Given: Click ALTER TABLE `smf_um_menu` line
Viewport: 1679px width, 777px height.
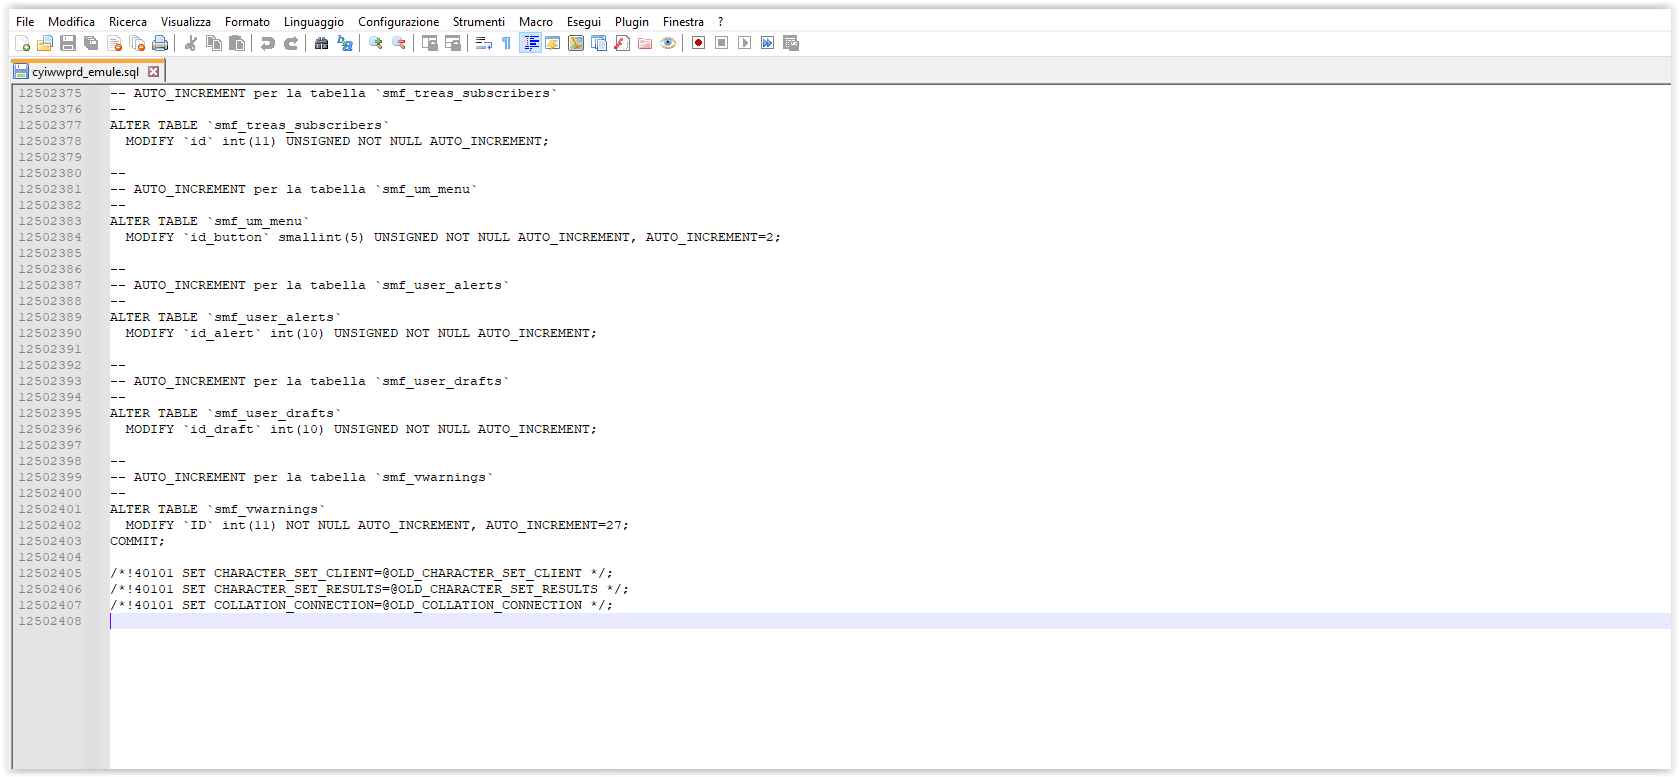Looking at the screenshot, I should coord(209,221).
